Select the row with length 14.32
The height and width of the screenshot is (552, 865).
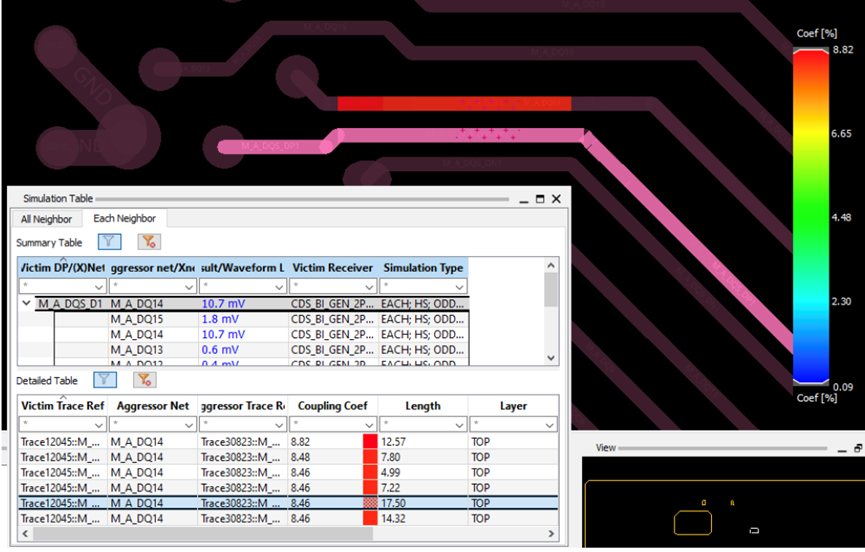click(x=289, y=518)
